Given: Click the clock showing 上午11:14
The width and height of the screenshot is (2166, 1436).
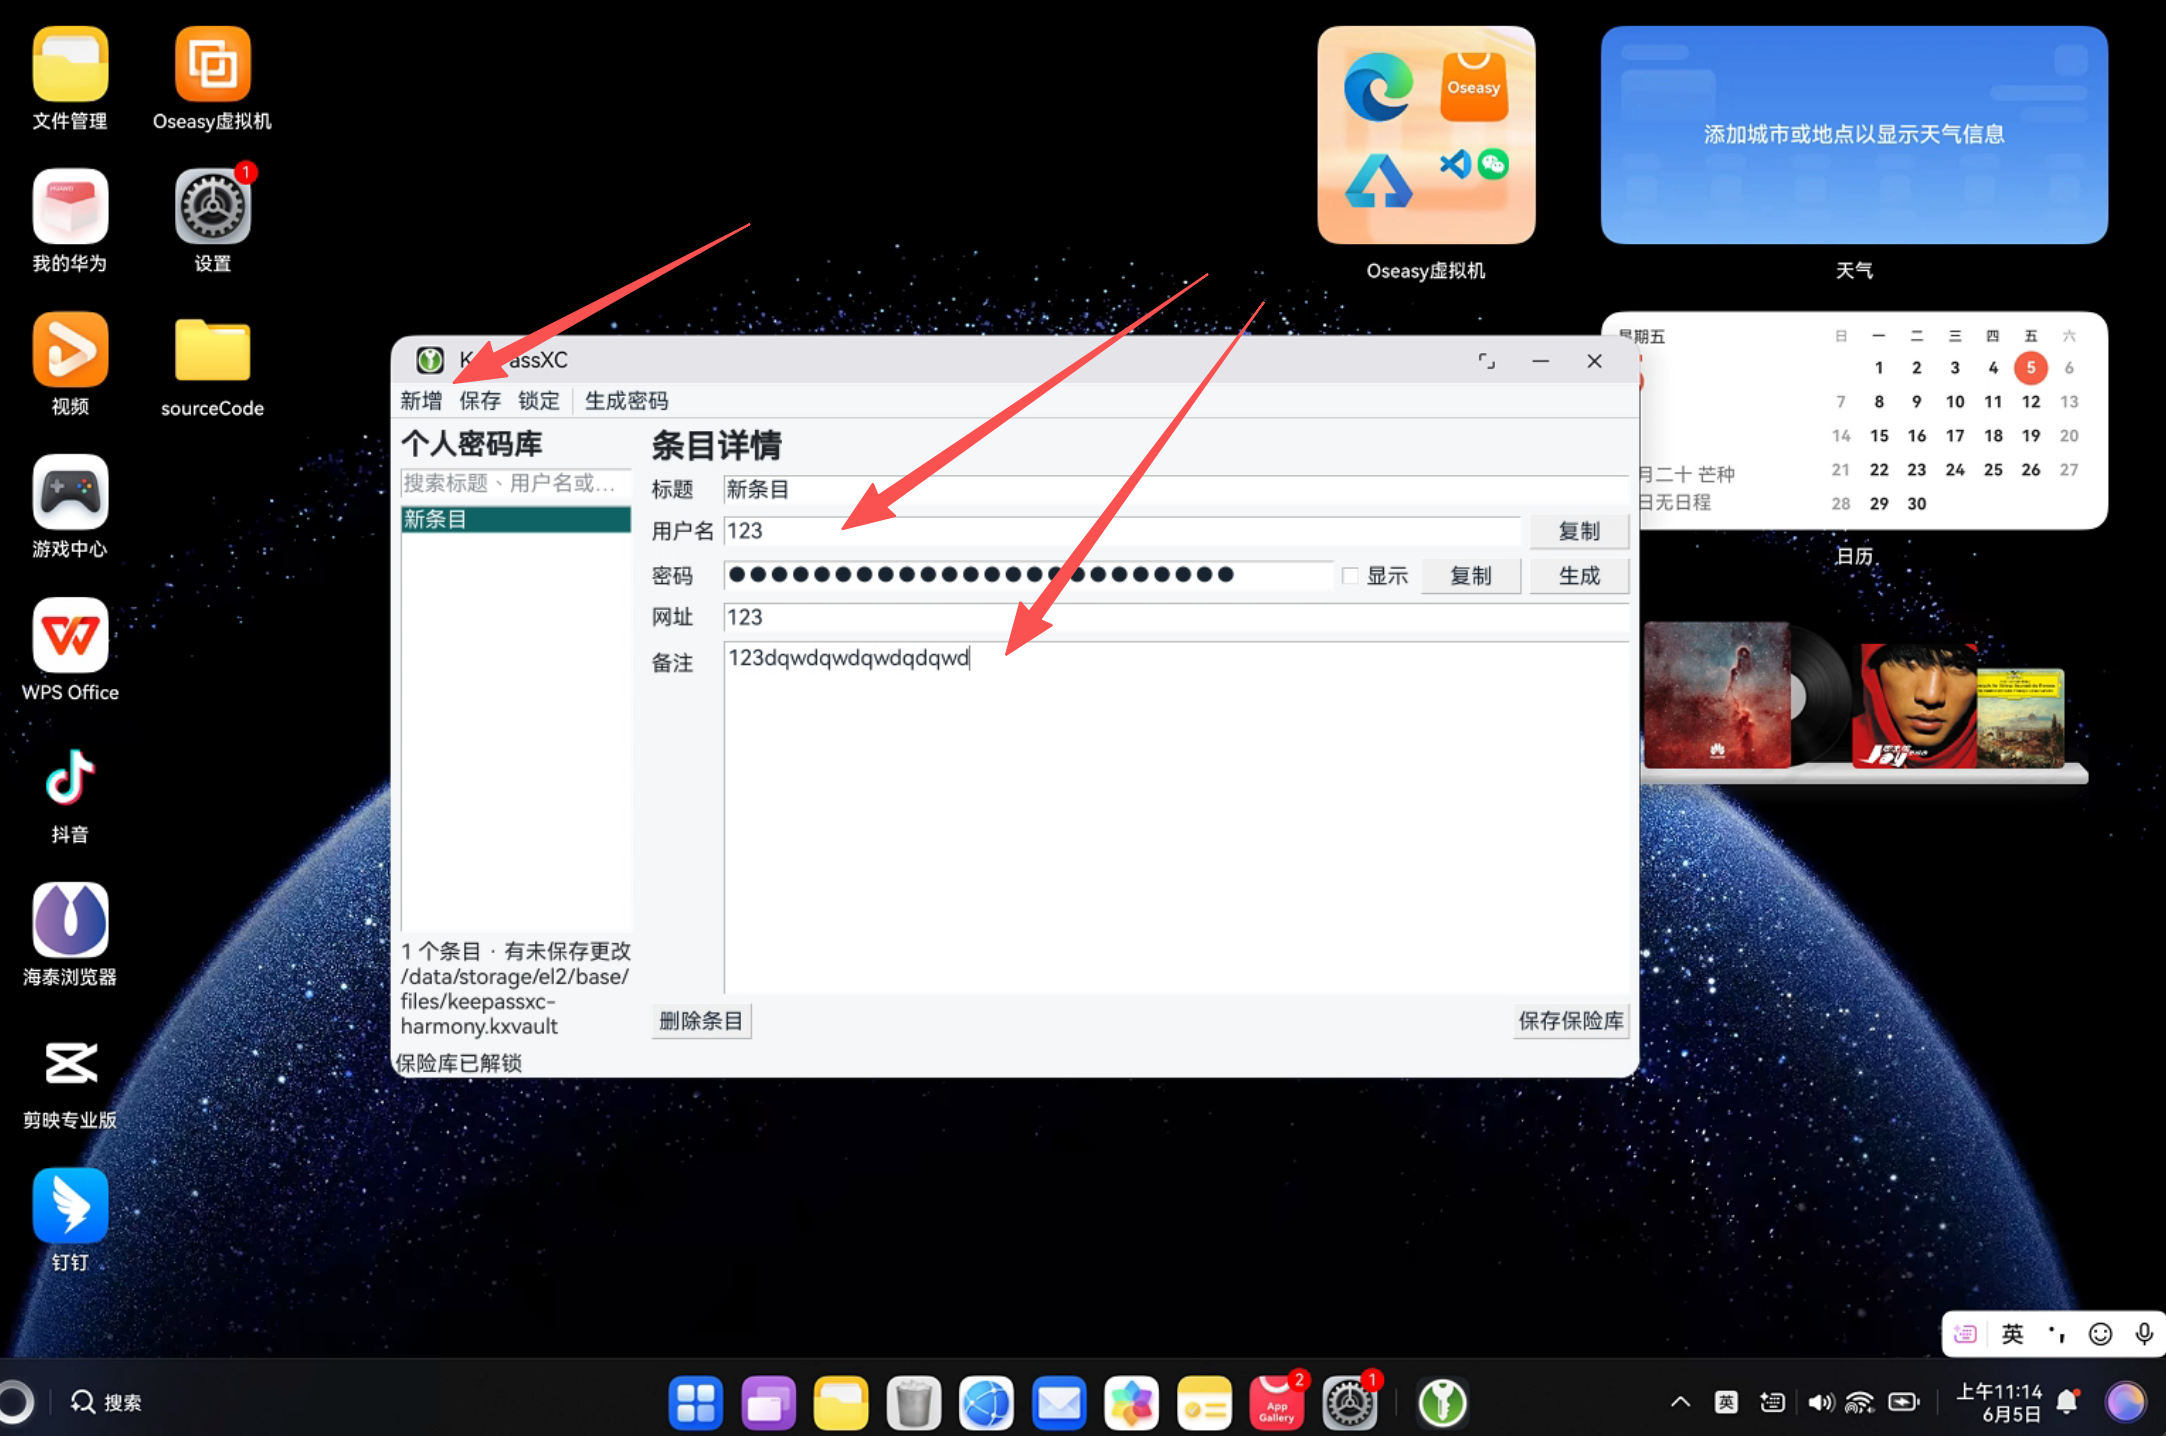Looking at the screenshot, I should (1998, 1403).
